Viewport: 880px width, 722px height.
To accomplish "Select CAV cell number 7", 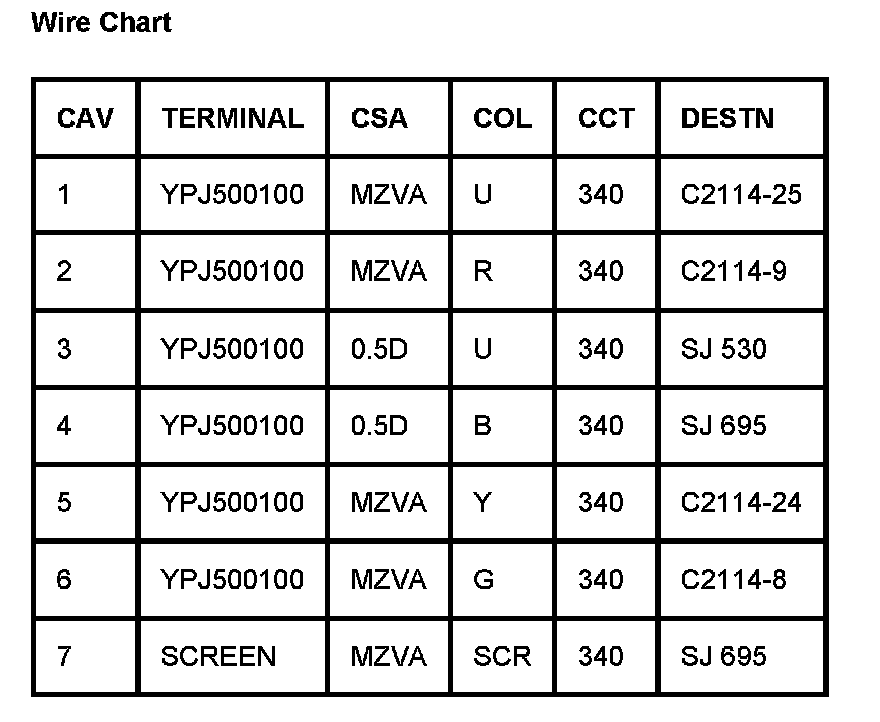I will coord(64,656).
